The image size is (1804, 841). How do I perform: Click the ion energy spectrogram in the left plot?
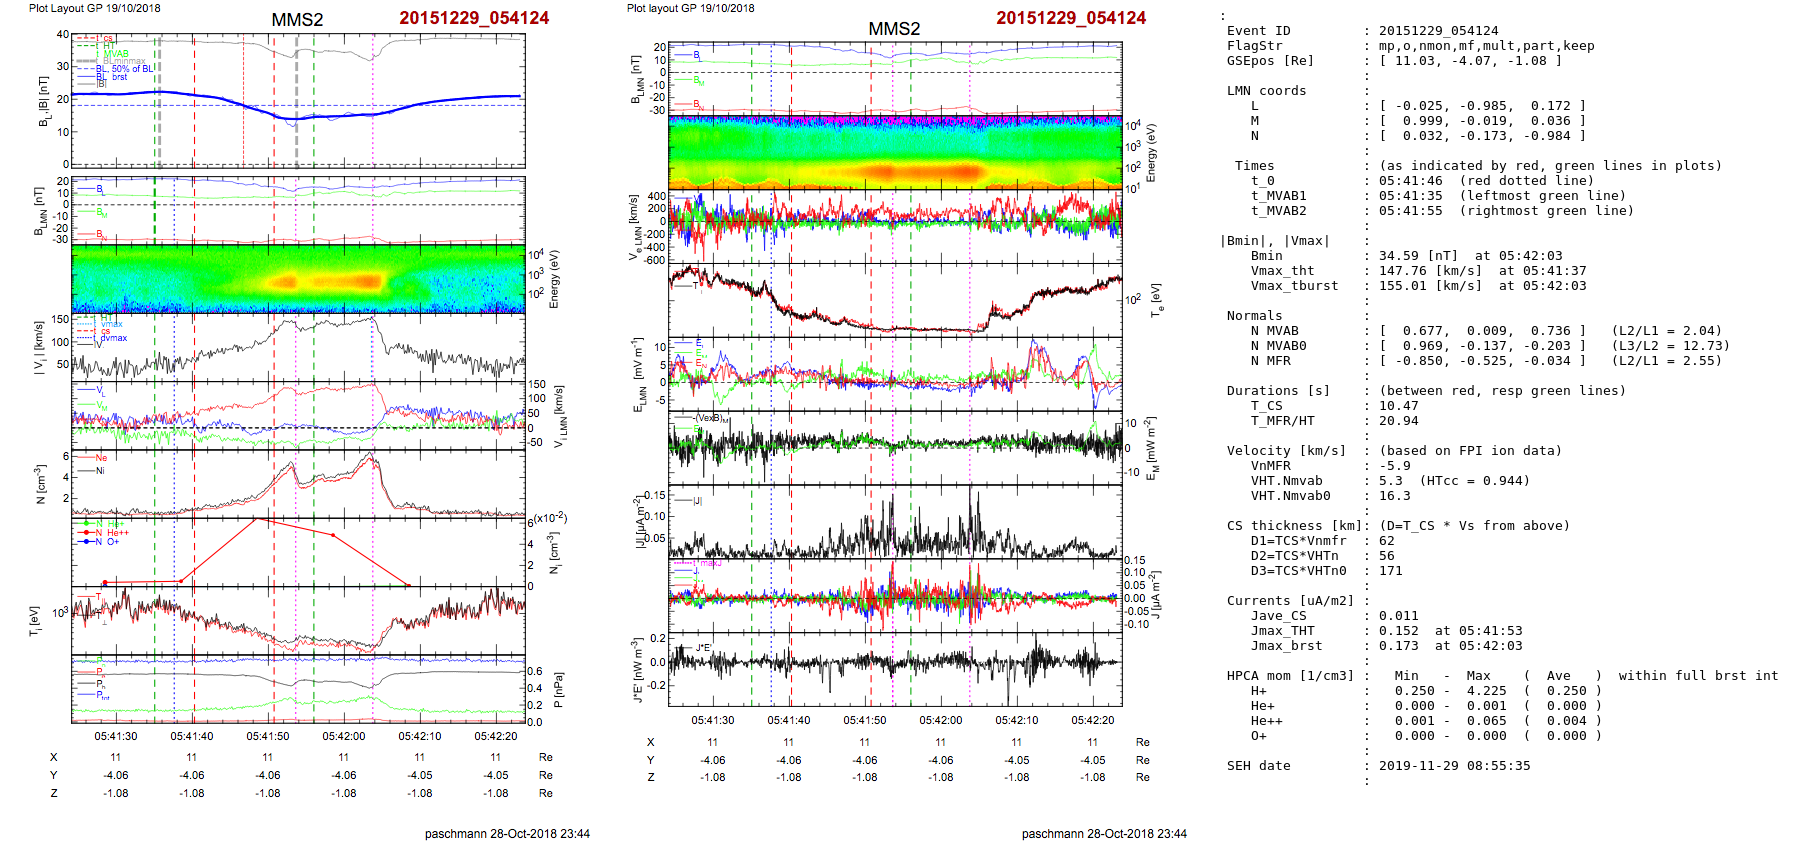click(298, 279)
